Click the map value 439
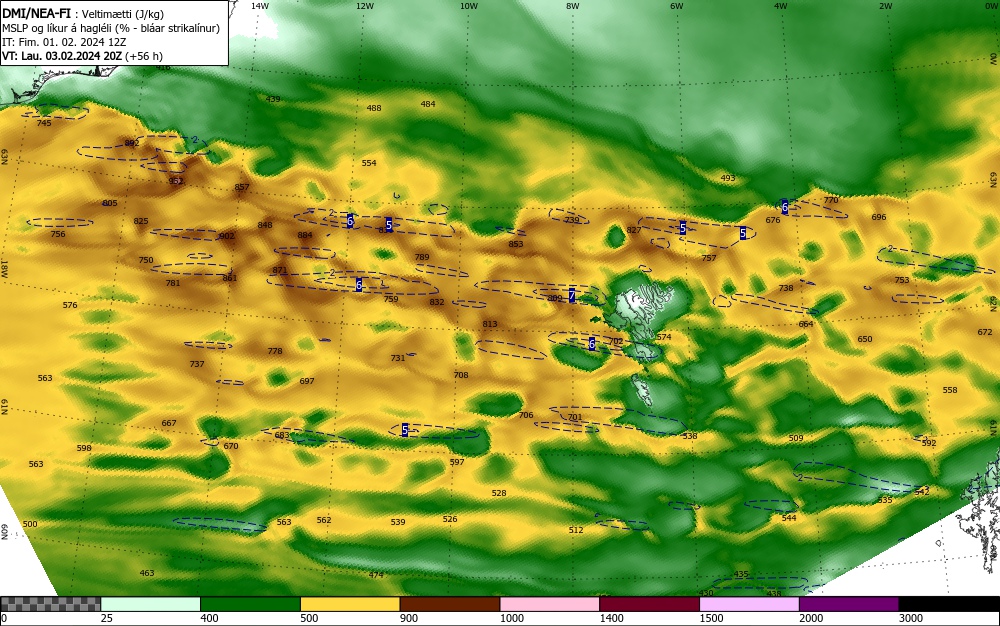This screenshot has height=626, width=1000. pyautogui.click(x=273, y=99)
